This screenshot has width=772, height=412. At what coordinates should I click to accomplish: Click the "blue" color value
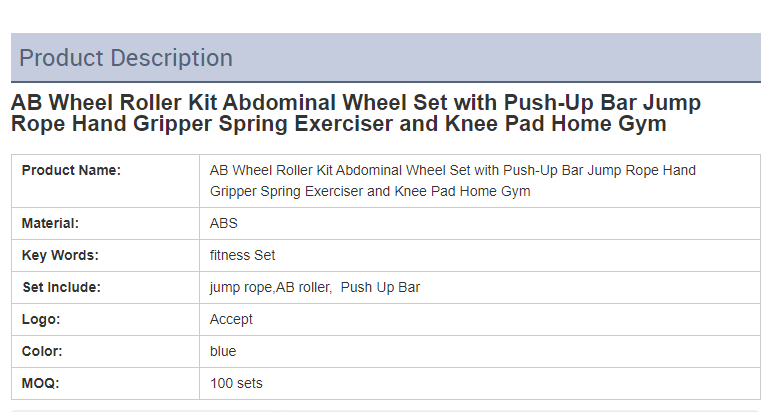click(223, 351)
